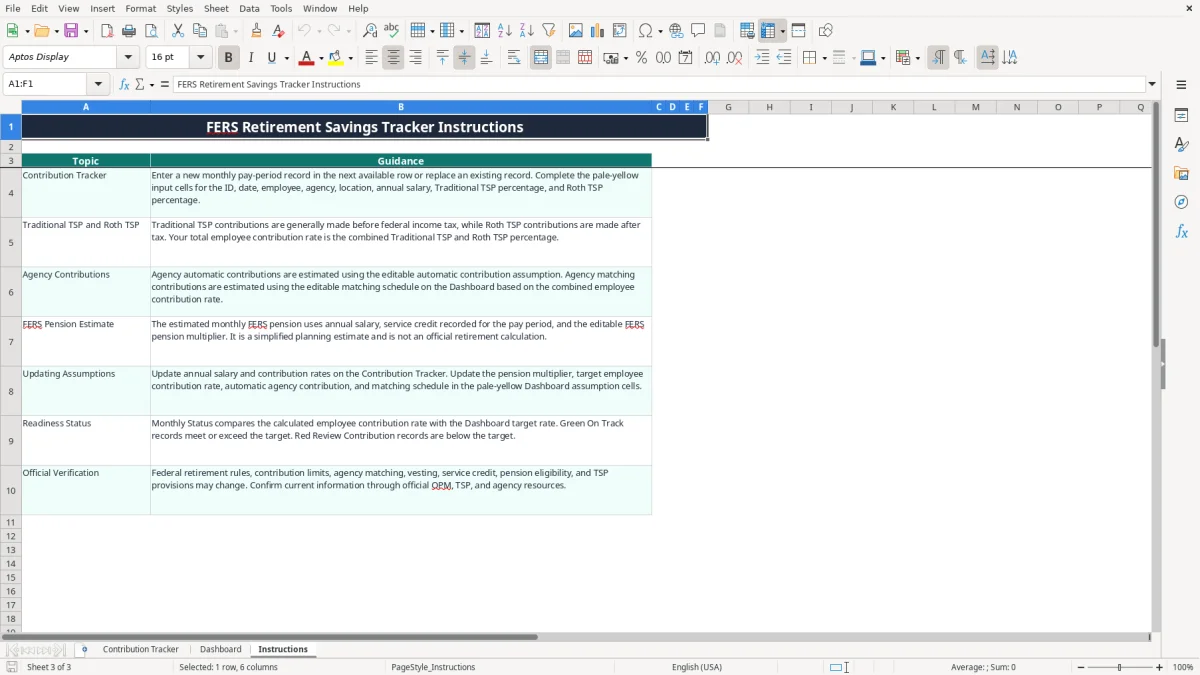This screenshot has width=1200, height=675.
Task: Activate Clone Formatting paintbrush
Action: (257, 31)
